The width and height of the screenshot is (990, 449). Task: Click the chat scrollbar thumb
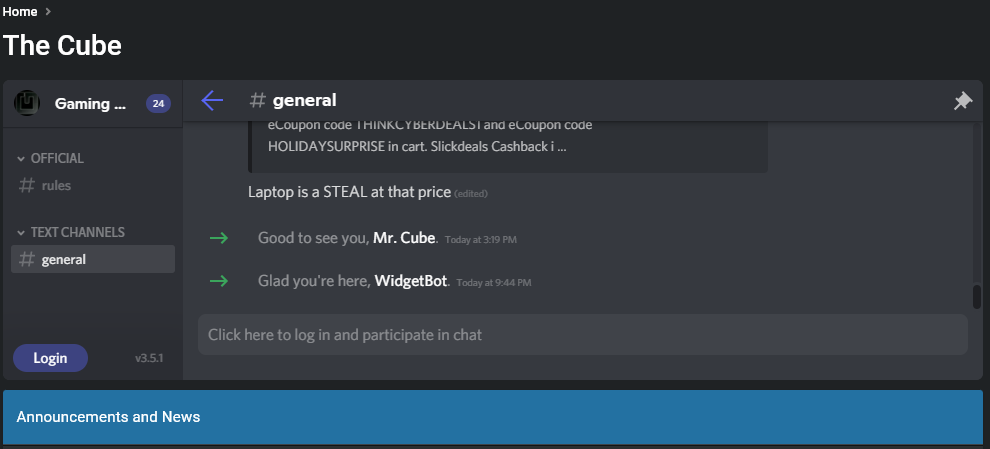click(x=977, y=297)
